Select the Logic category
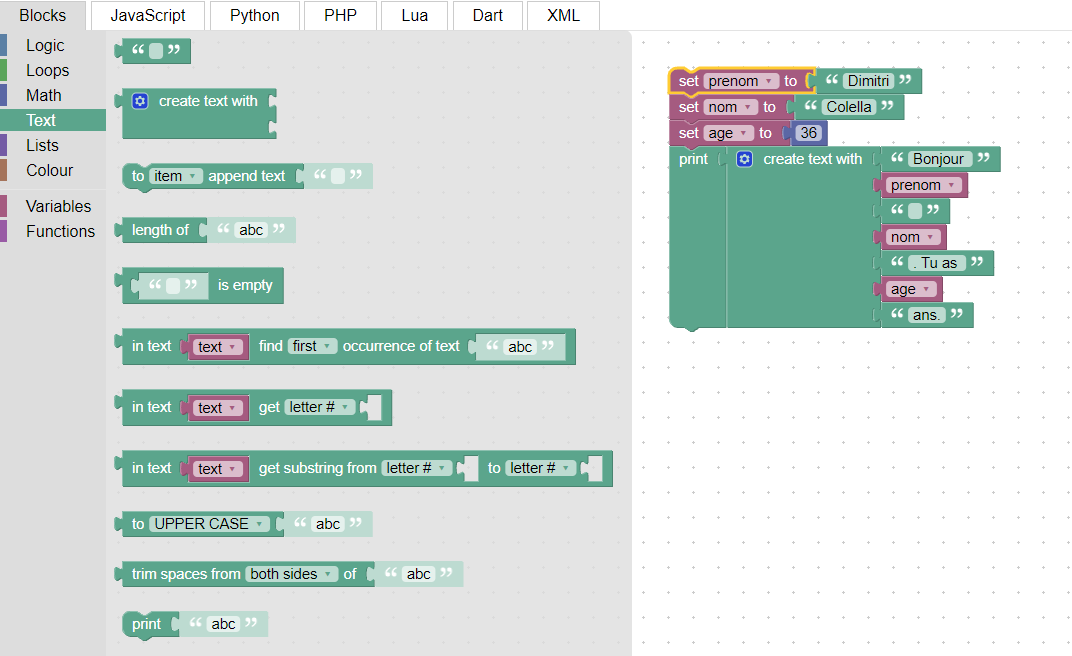Screen dimensions: 1072x656 coord(45,45)
